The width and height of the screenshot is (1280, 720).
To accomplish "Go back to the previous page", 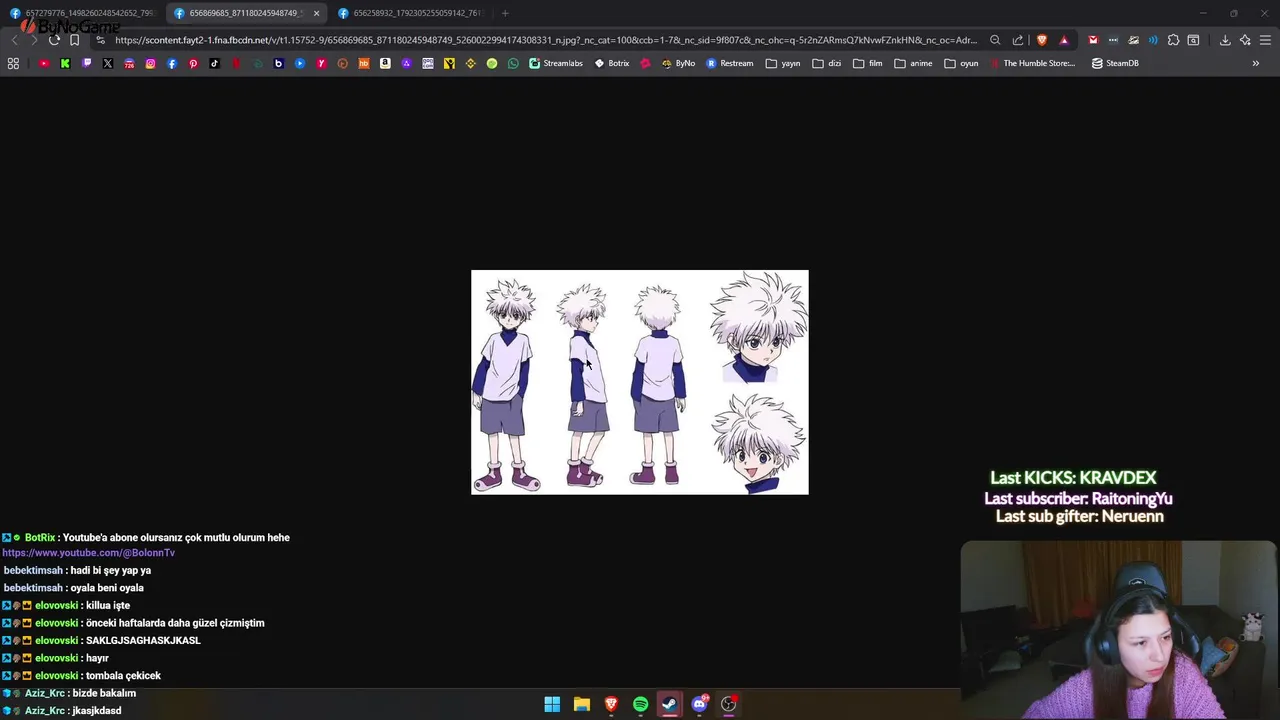I will pyautogui.click(x=14, y=40).
